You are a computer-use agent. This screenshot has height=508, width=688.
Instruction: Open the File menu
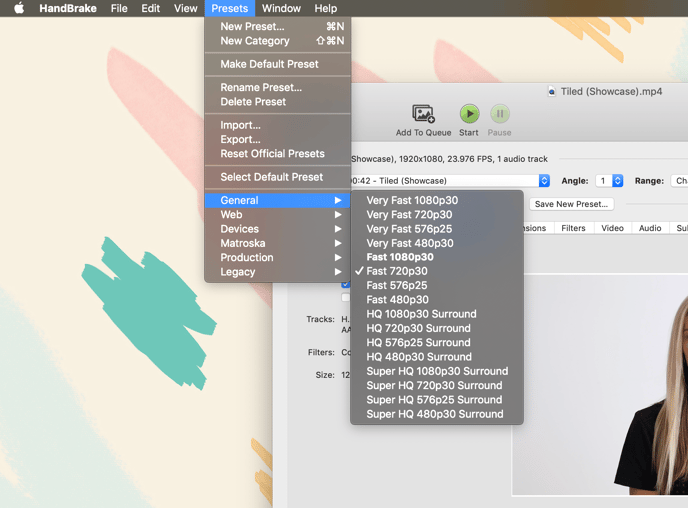pos(119,8)
